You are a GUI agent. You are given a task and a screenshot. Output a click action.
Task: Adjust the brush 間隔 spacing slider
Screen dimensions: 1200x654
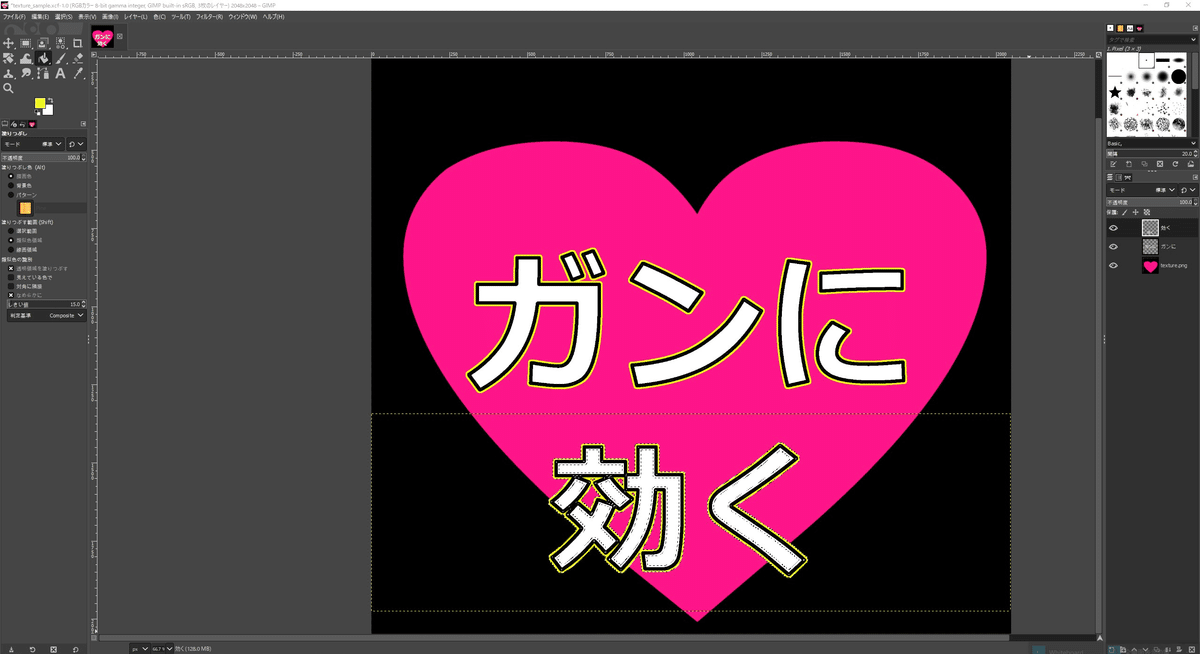click(1152, 154)
